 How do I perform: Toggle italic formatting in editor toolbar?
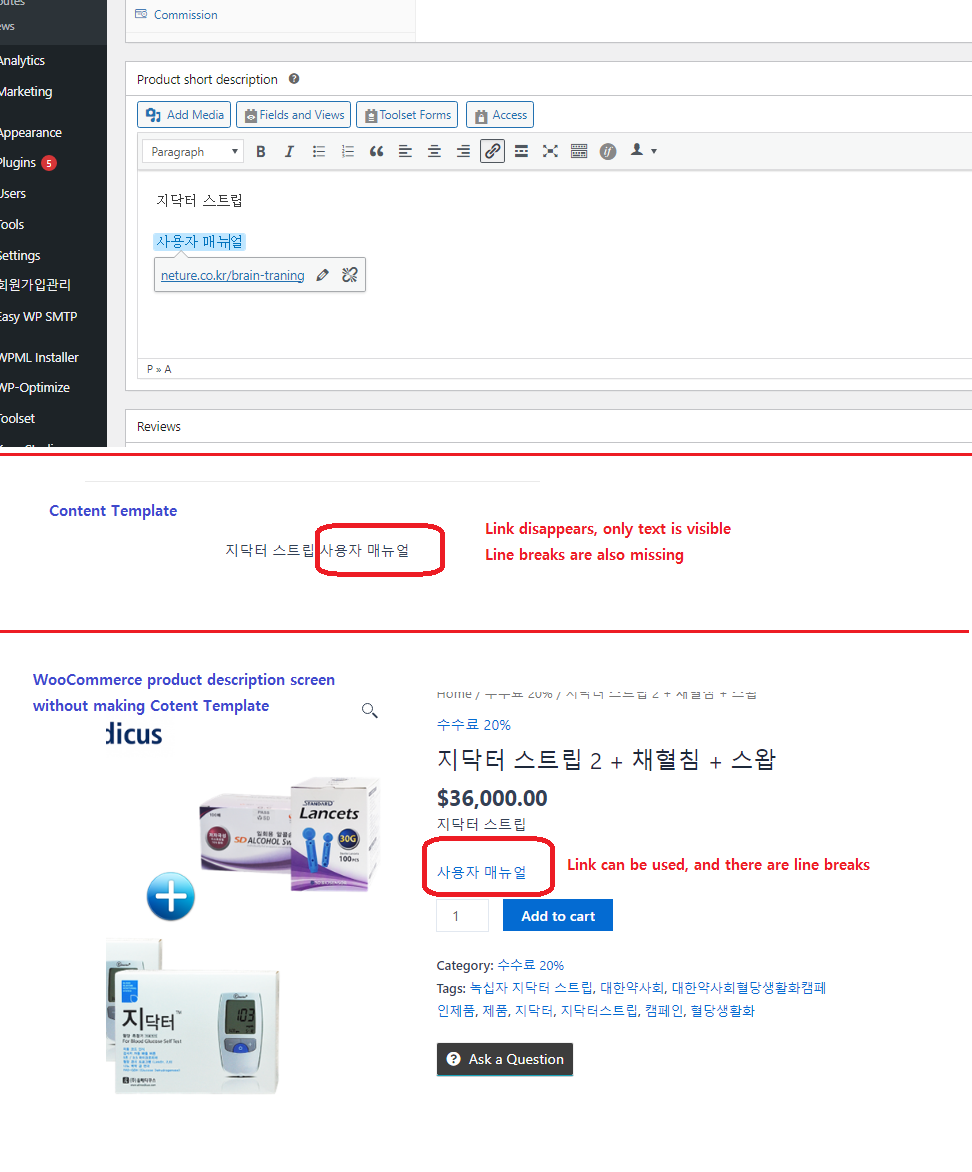289,152
